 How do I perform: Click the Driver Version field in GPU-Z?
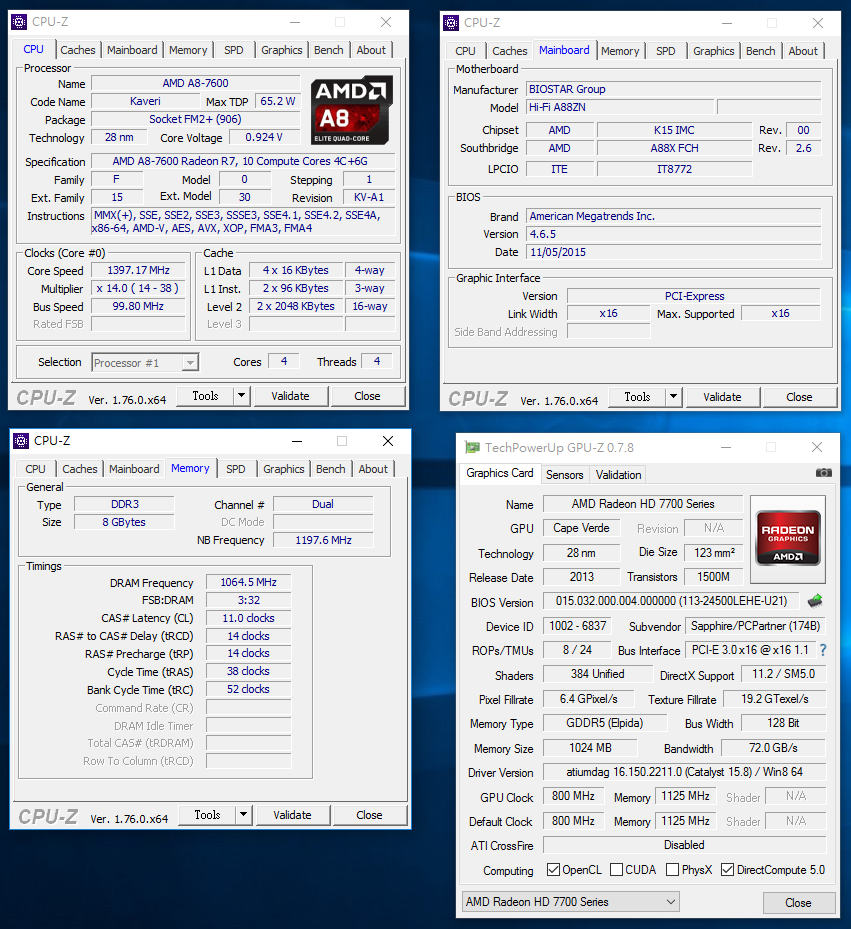point(684,772)
